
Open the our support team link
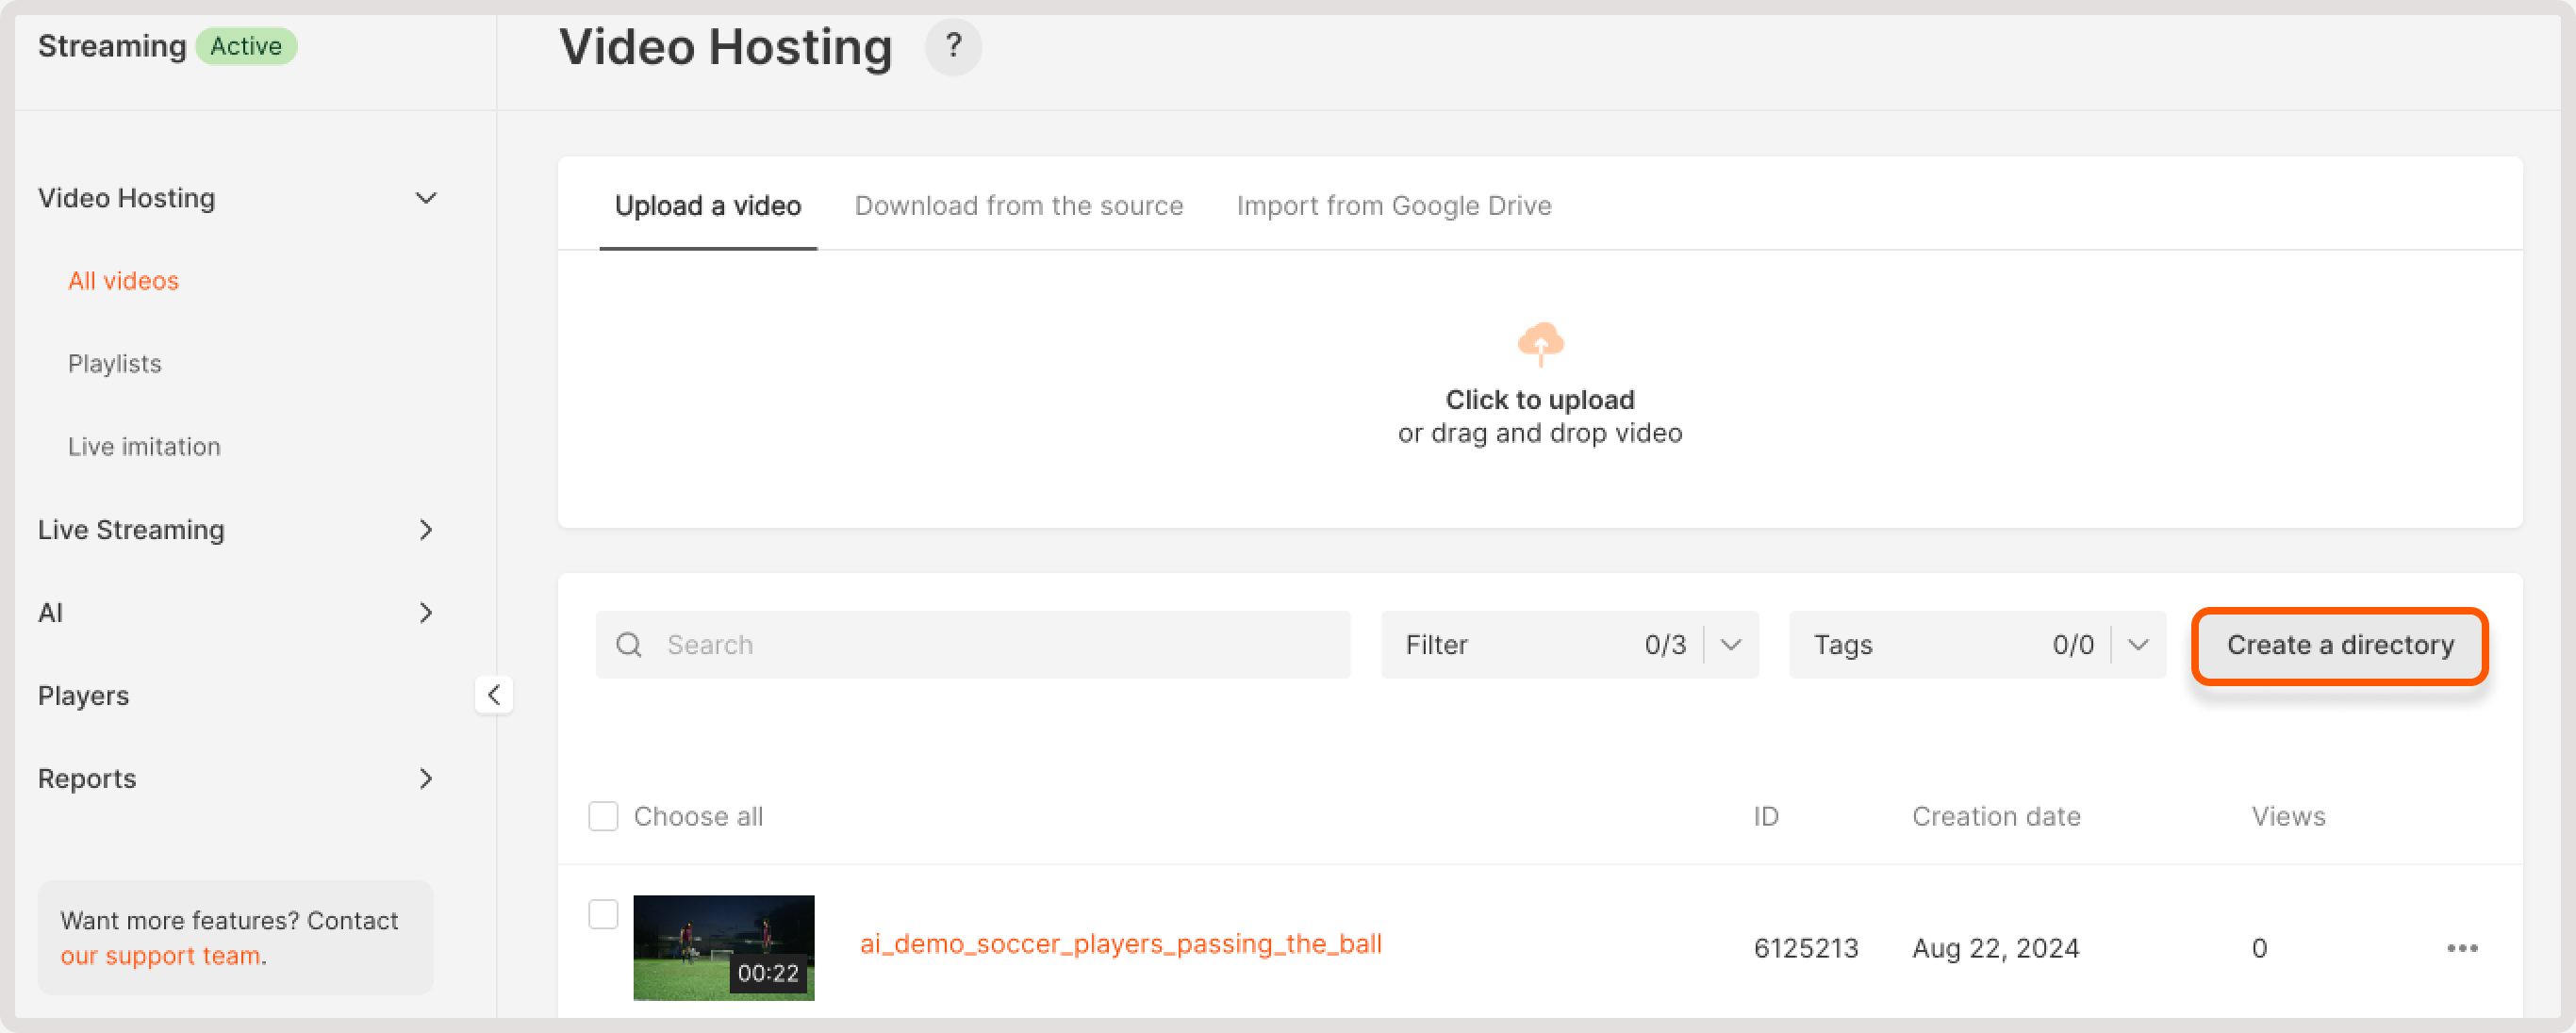coord(160,956)
